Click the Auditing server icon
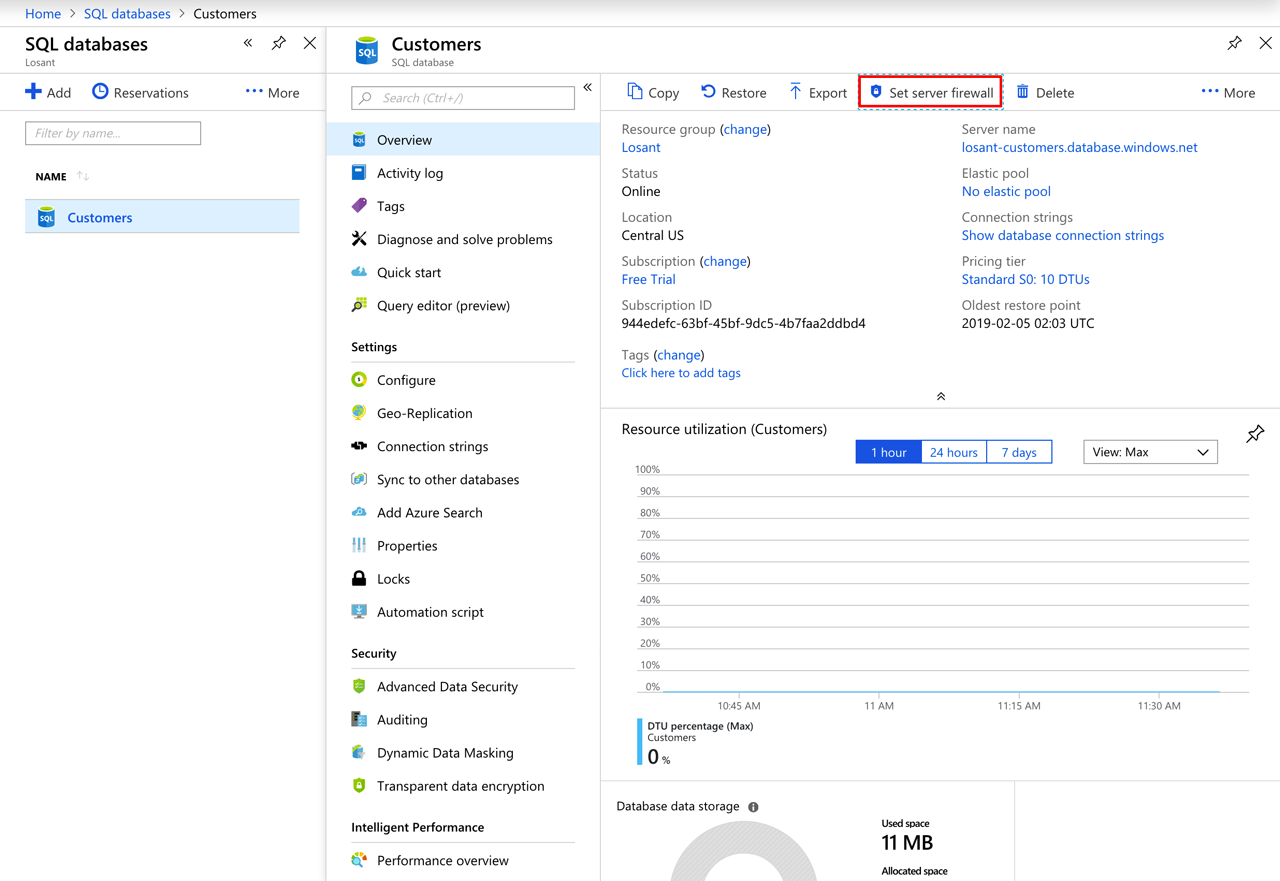Screen dimensions: 1280x881 (x=359, y=719)
